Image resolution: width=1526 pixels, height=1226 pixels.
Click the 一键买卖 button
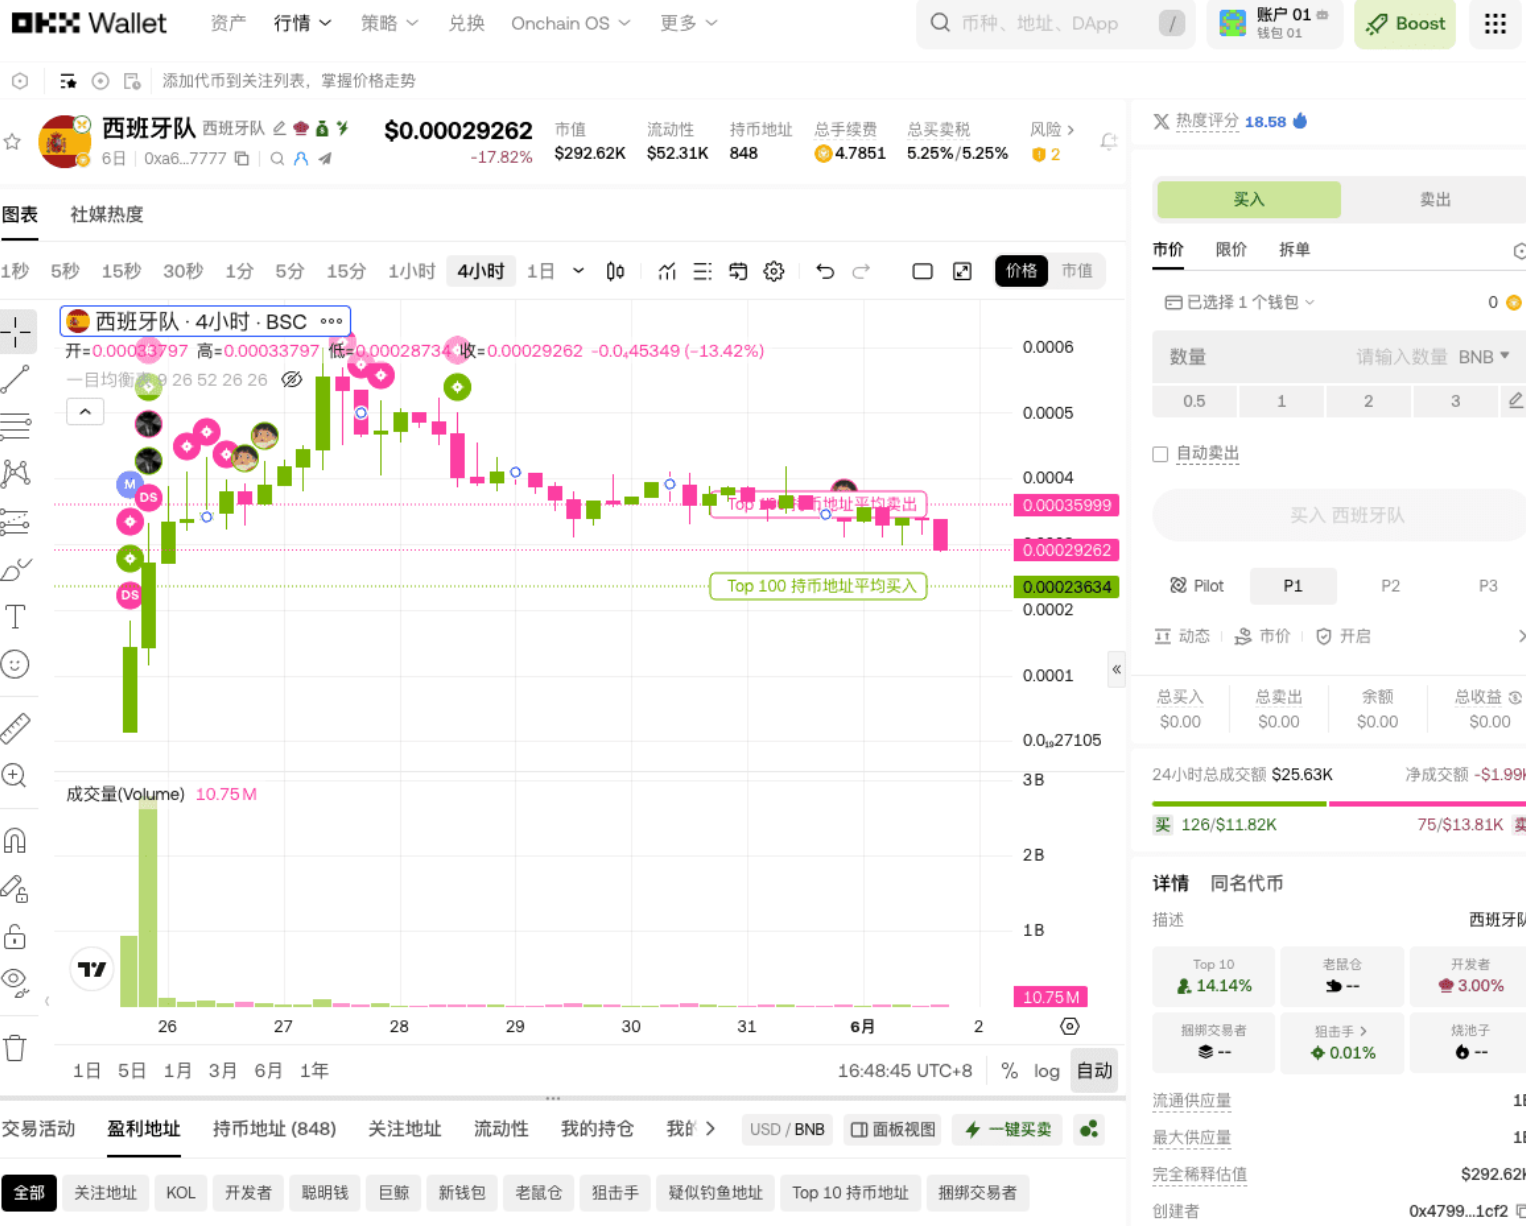coord(1008,1129)
